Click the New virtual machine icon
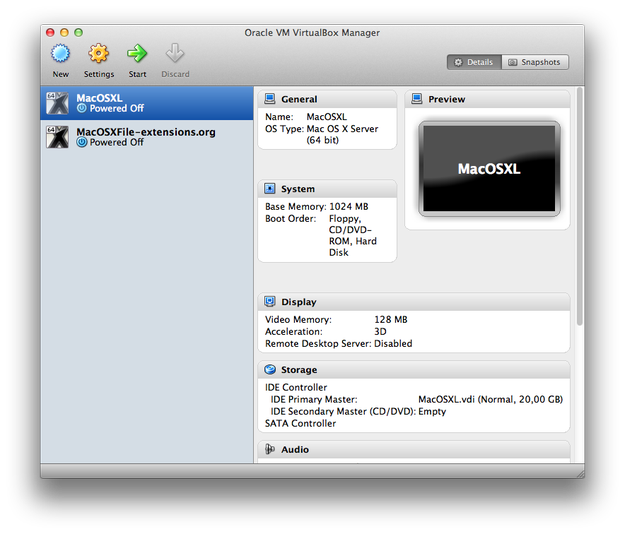 coord(61,54)
